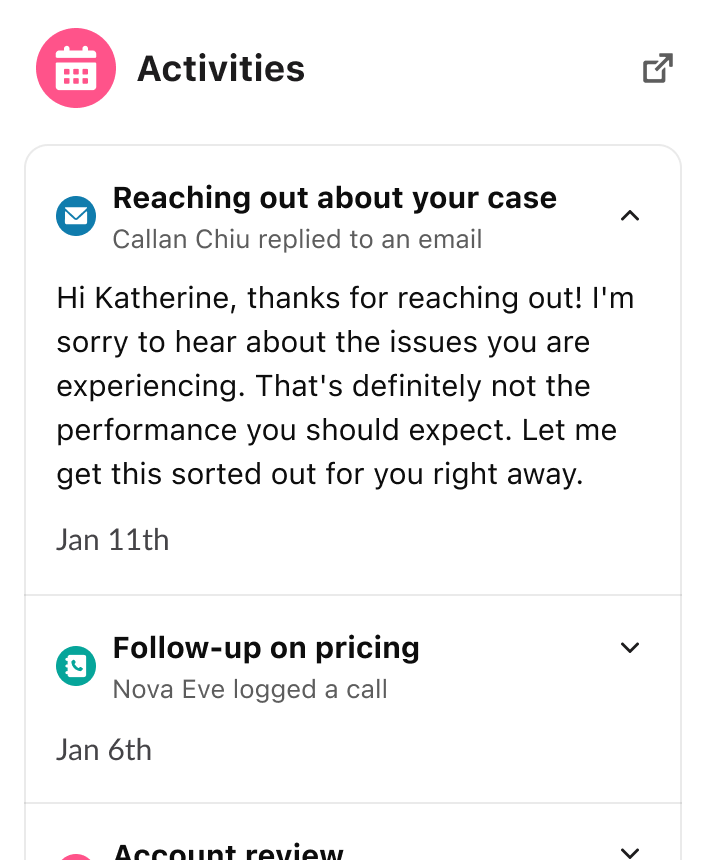Select the Account review heading
This screenshot has width=706, height=860.
point(228,853)
